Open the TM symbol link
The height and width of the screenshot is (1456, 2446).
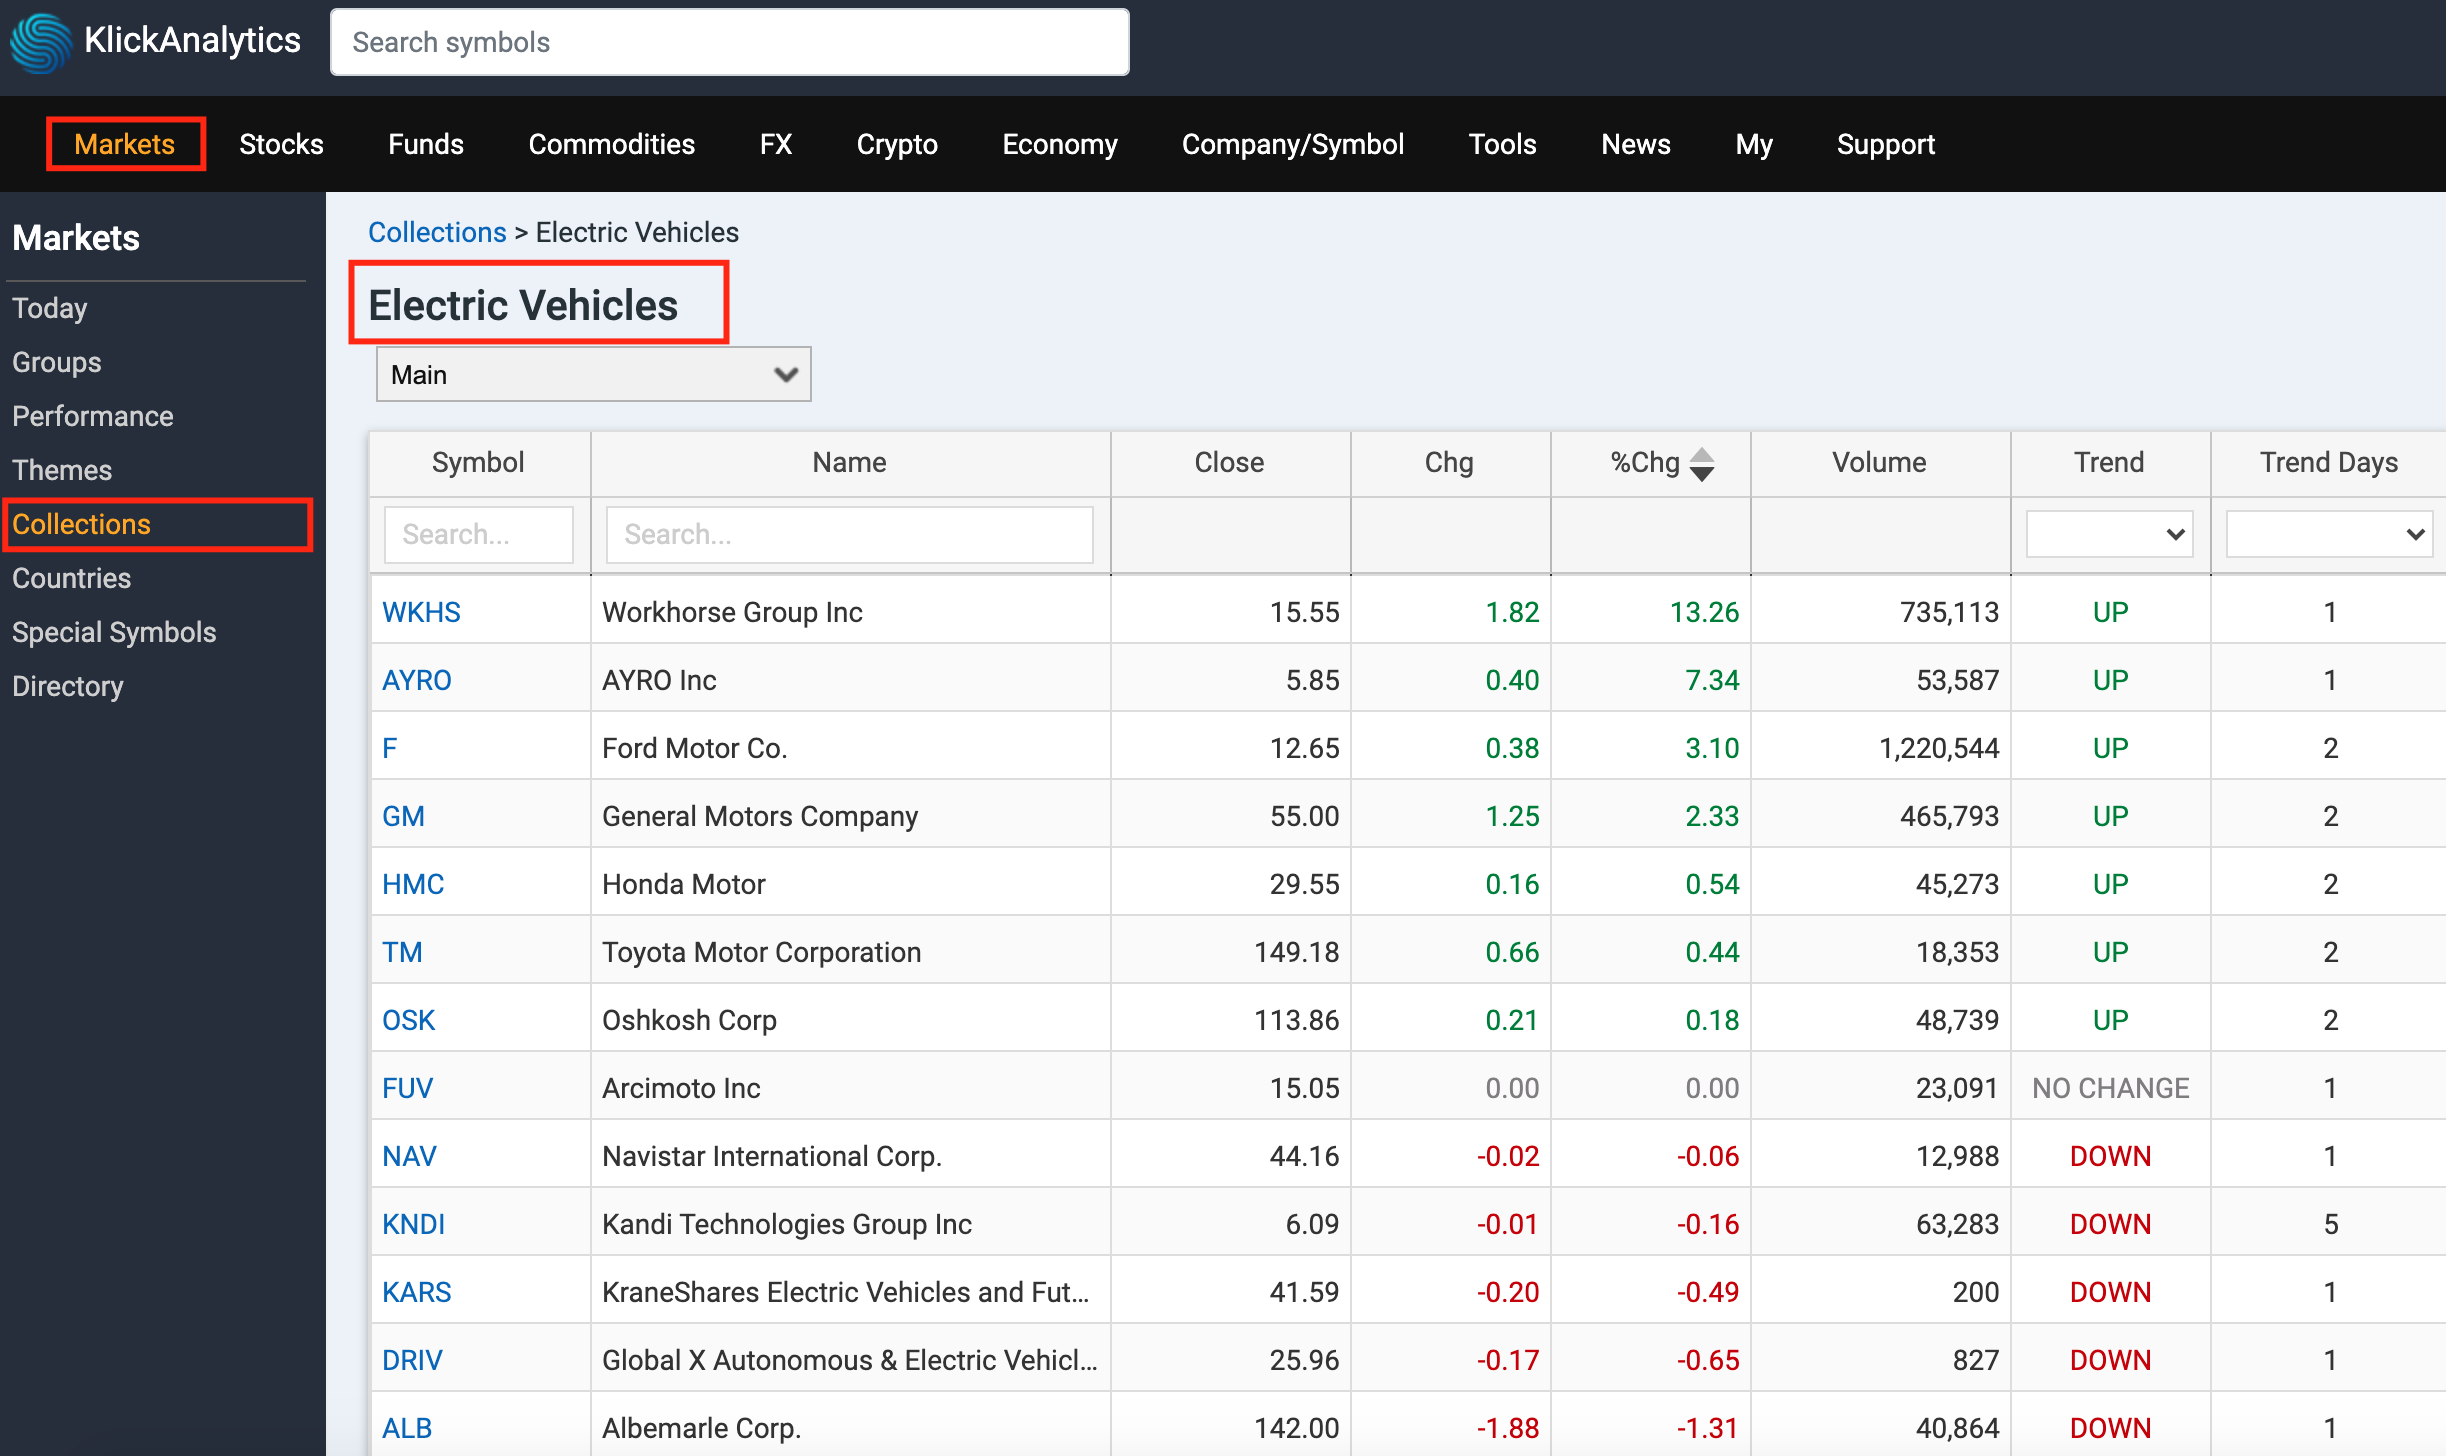pyautogui.click(x=402, y=952)
